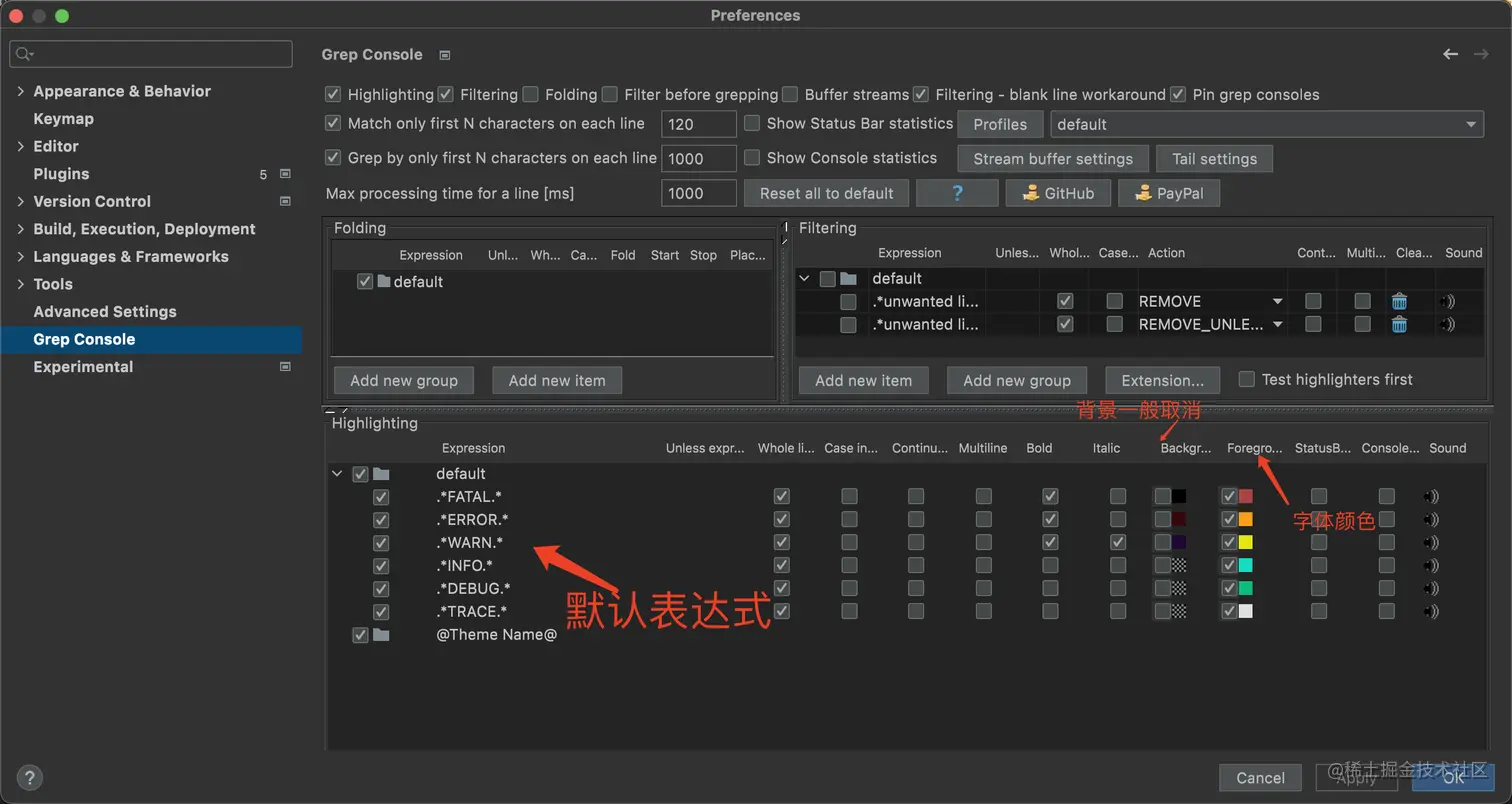This screenshot has width=1512, height=804.
Task: Click the trash icon in the REMOVE filter row
Action: (x=1400, y=301)
